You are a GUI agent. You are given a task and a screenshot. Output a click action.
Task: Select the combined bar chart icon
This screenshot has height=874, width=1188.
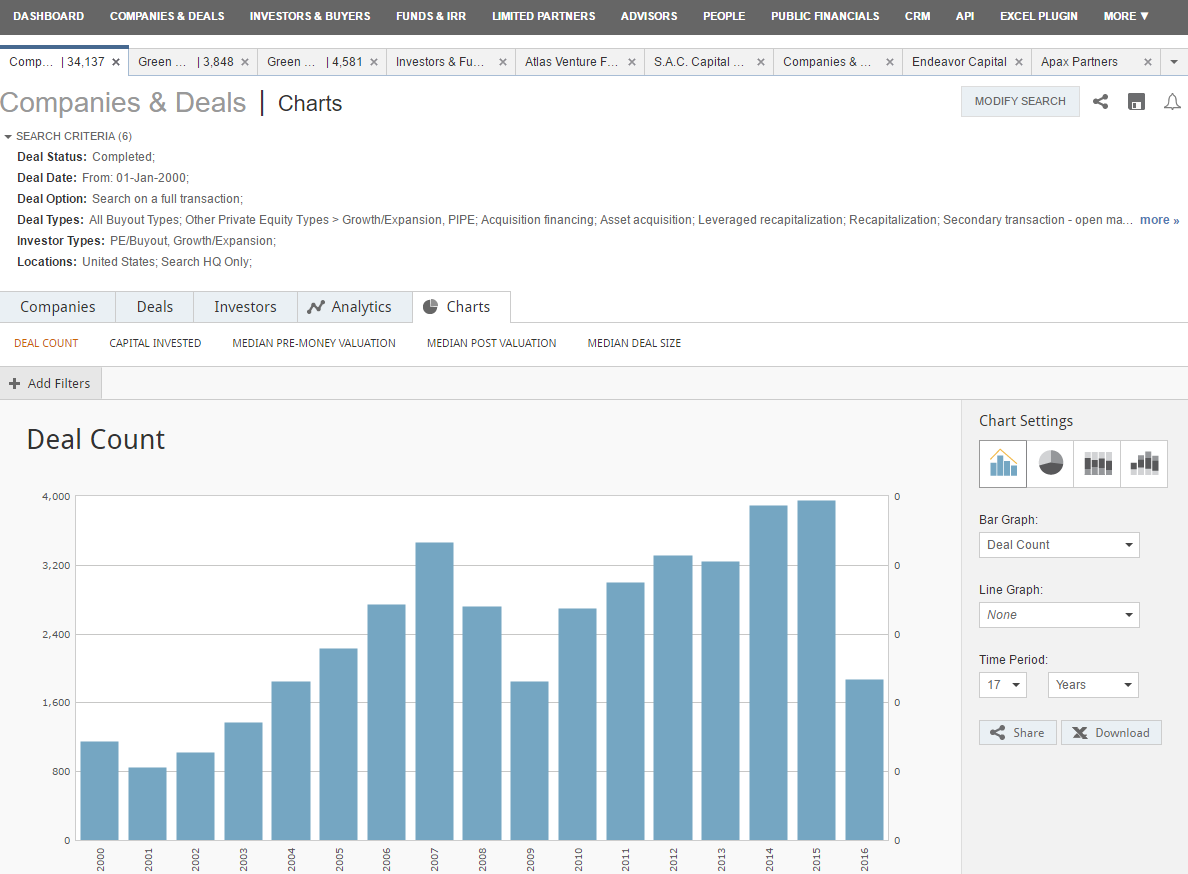point(1144,464)
